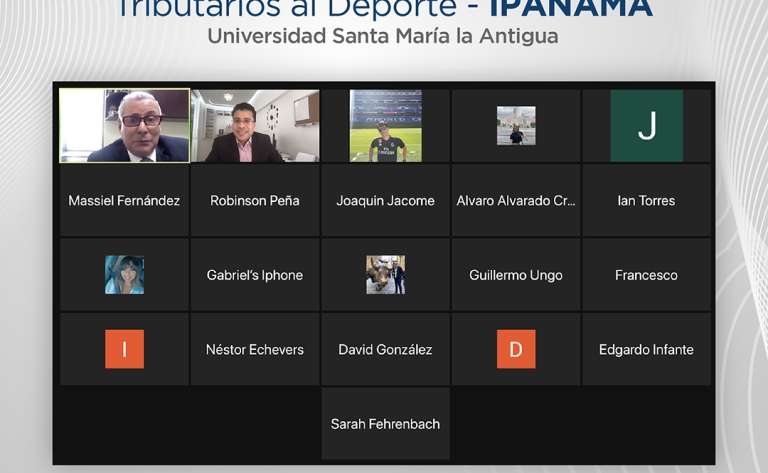Select the Néstor Echevers tile
This screenshot has width=768, height=473.
coord(255,349)
